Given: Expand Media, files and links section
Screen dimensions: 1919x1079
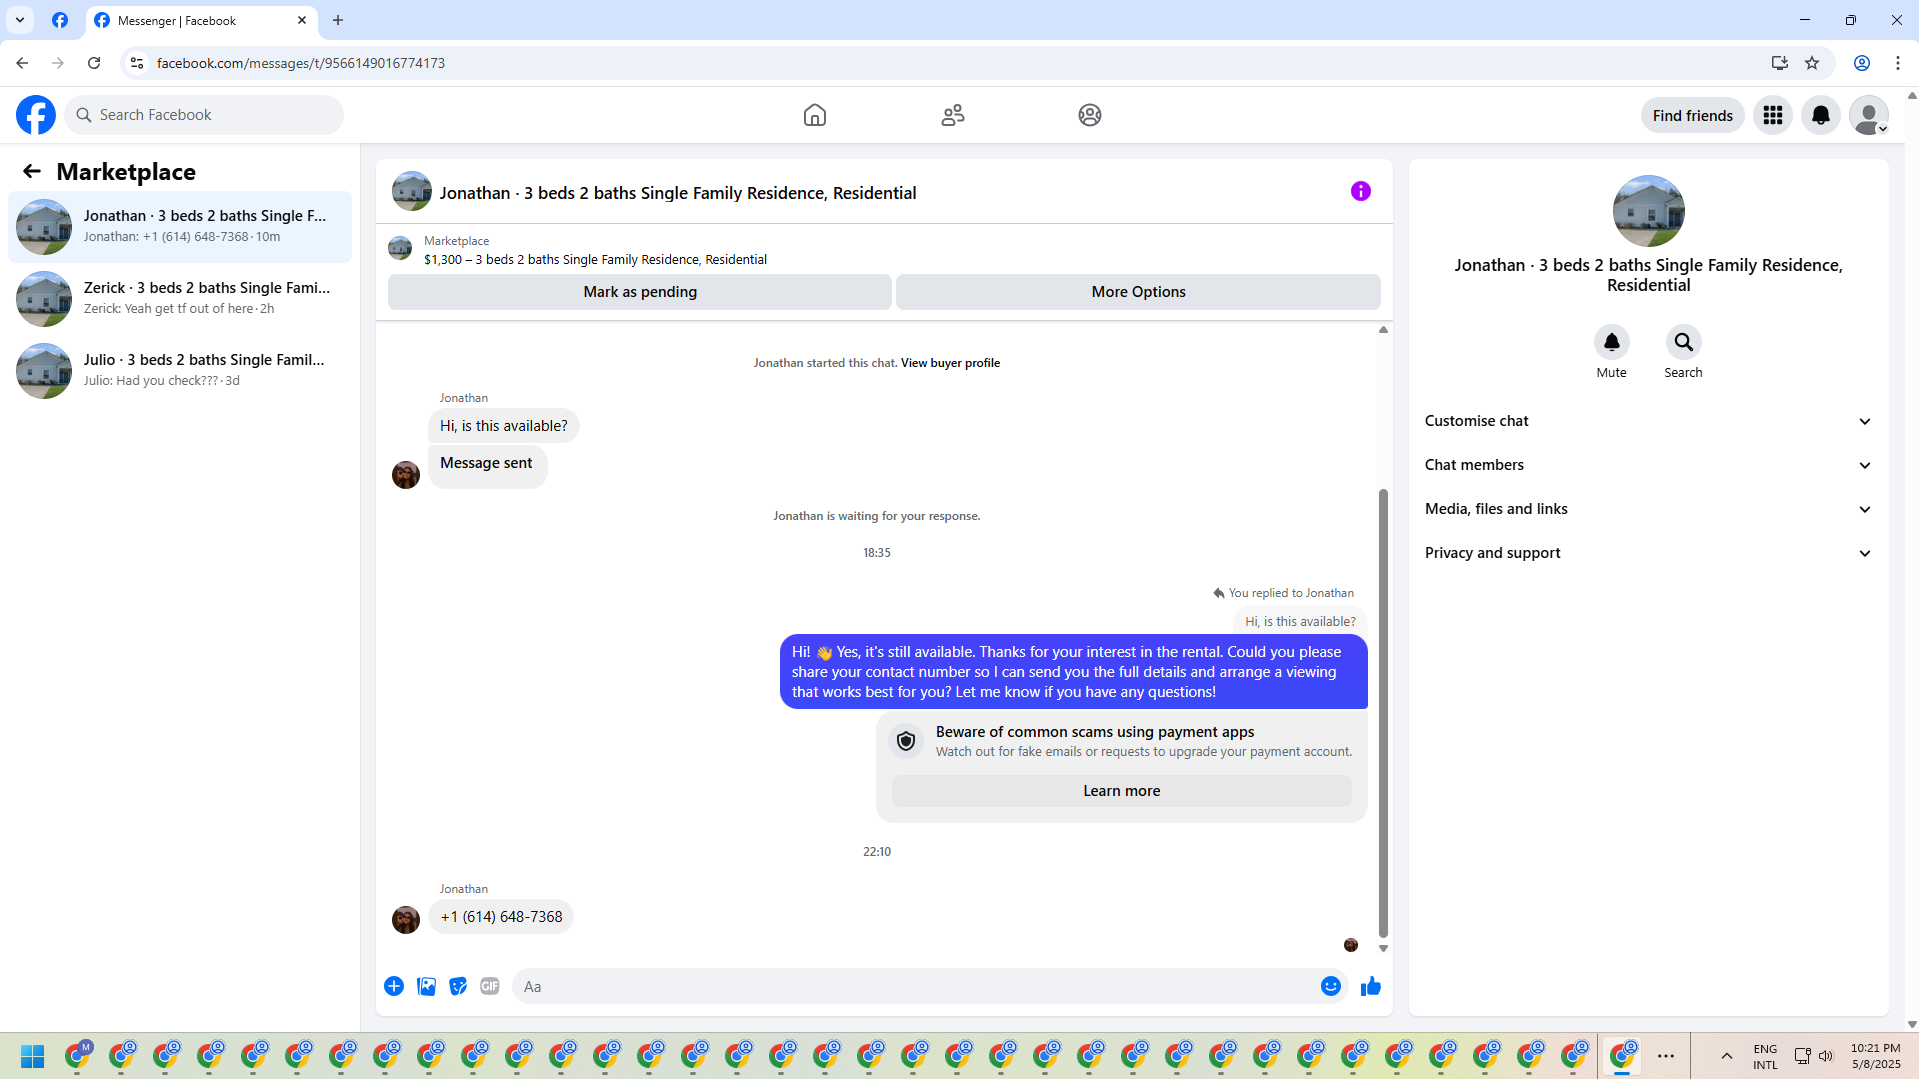Looking at the screenshot, I should click(x=1648, y=509).
